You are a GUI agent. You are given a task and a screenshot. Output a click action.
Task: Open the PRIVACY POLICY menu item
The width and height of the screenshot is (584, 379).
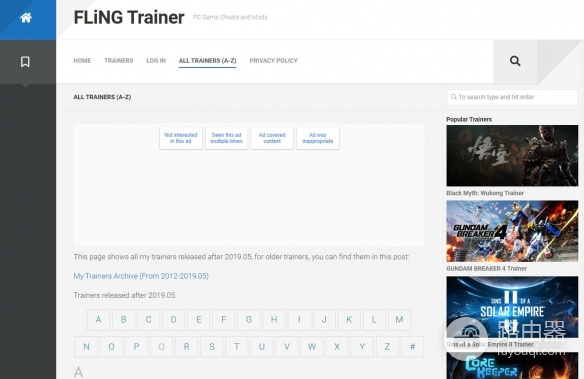(x=273, y=60)
